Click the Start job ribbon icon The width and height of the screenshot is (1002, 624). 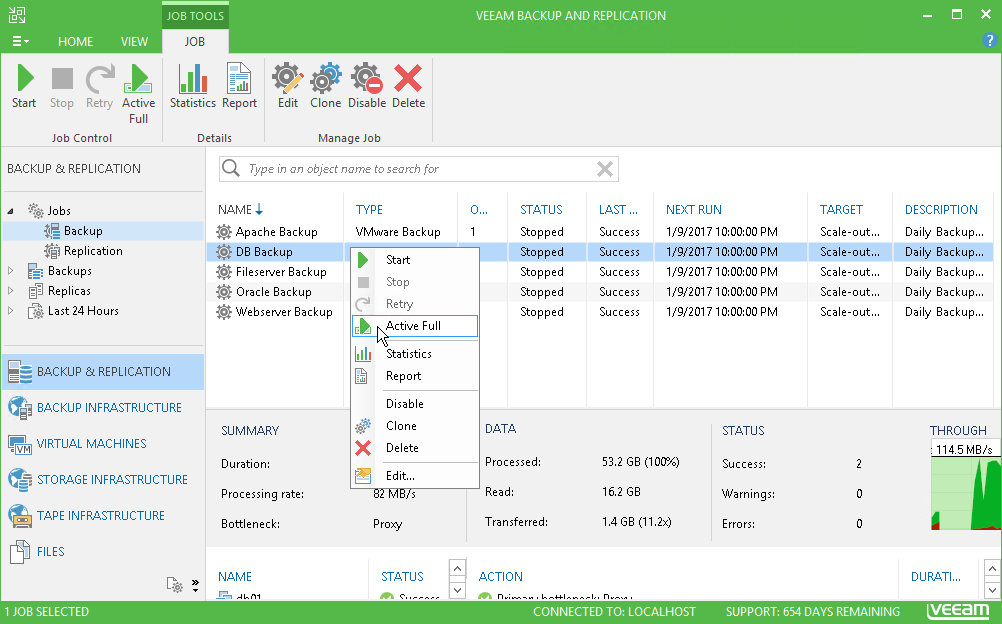24,86
